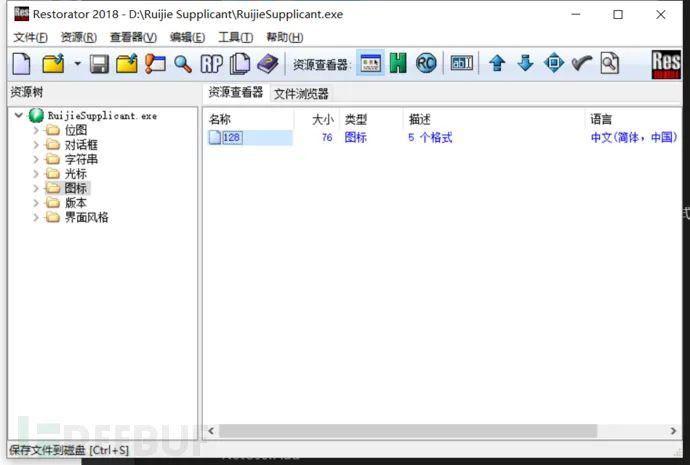Screen dimensions: 690x465
Task: Switch to the 文件浏览器 tab
Action: pos(301,94)
